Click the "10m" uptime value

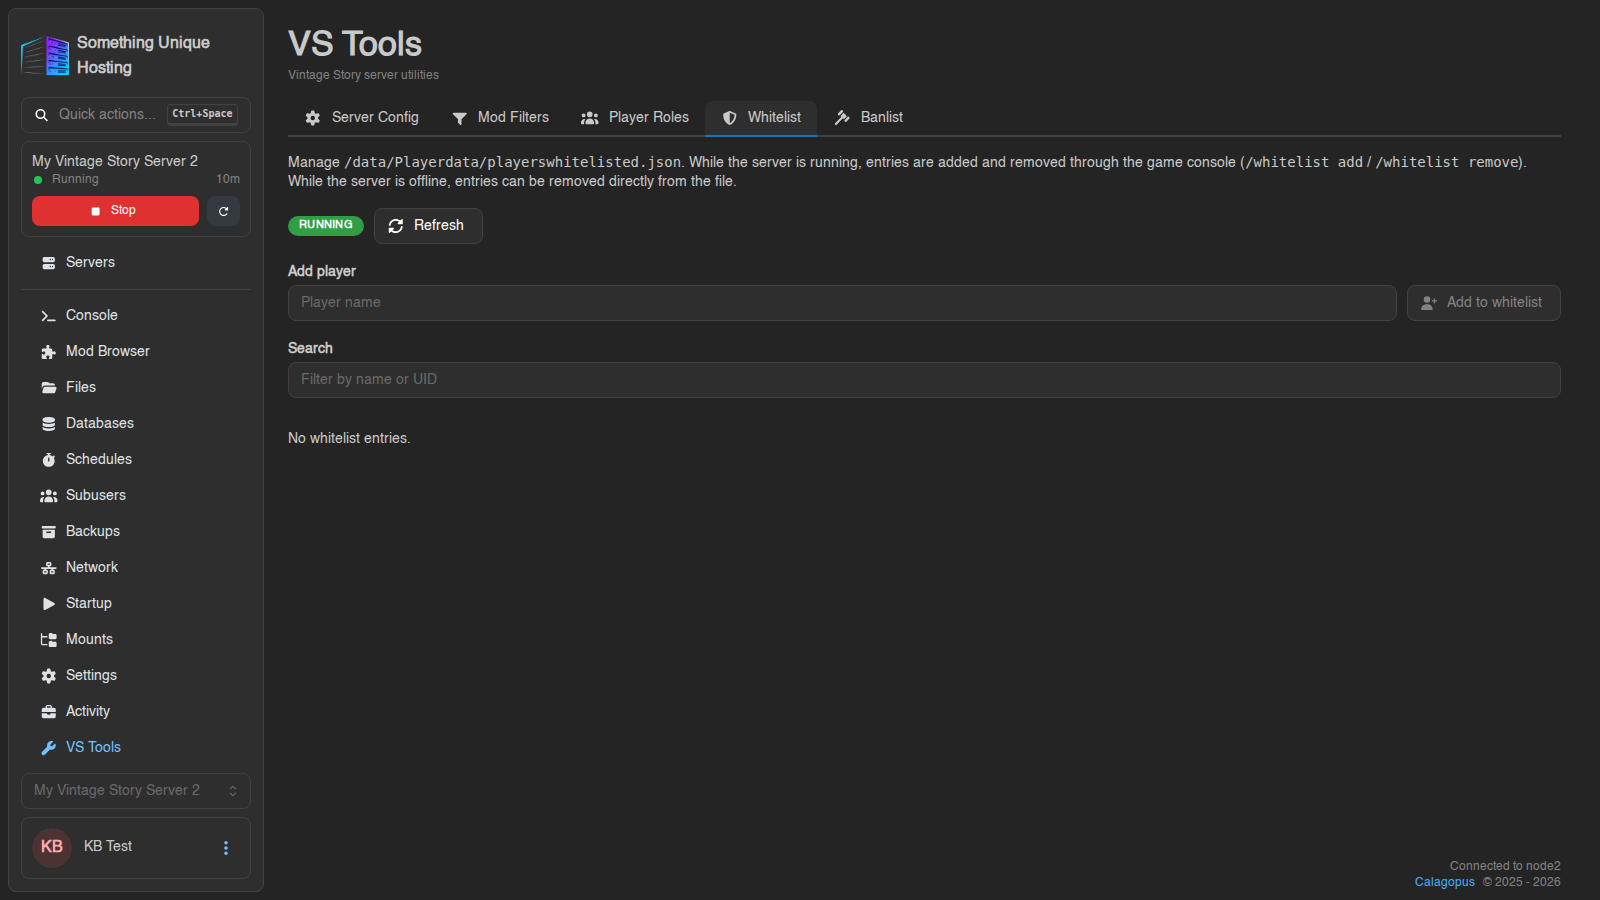click(x=228, y=179)
